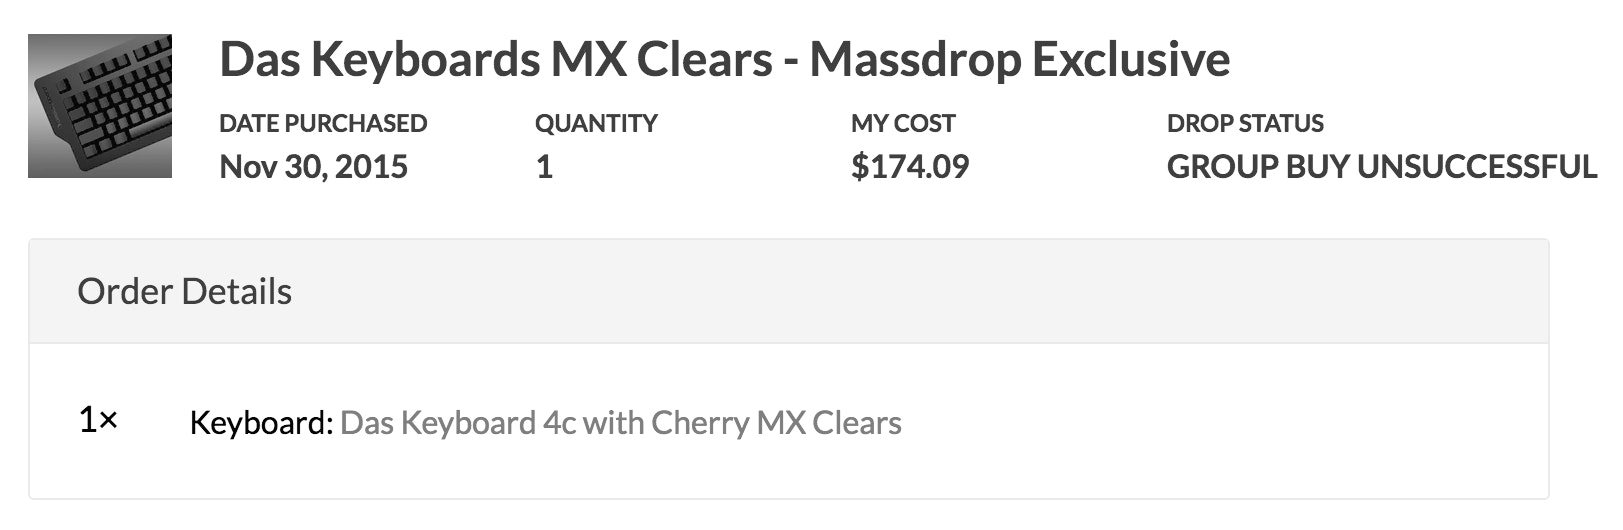Screen dimensions: 1623x530
Task: Click the Drop Status label
Action: coord(1245,123)
